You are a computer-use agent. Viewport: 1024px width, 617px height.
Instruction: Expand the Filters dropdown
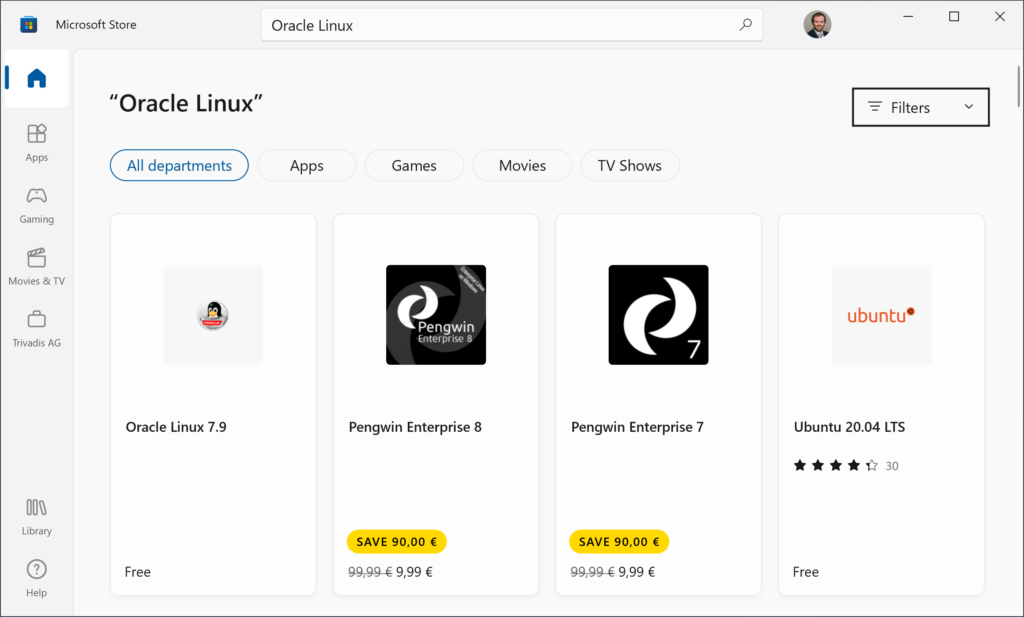pos(920,107)
